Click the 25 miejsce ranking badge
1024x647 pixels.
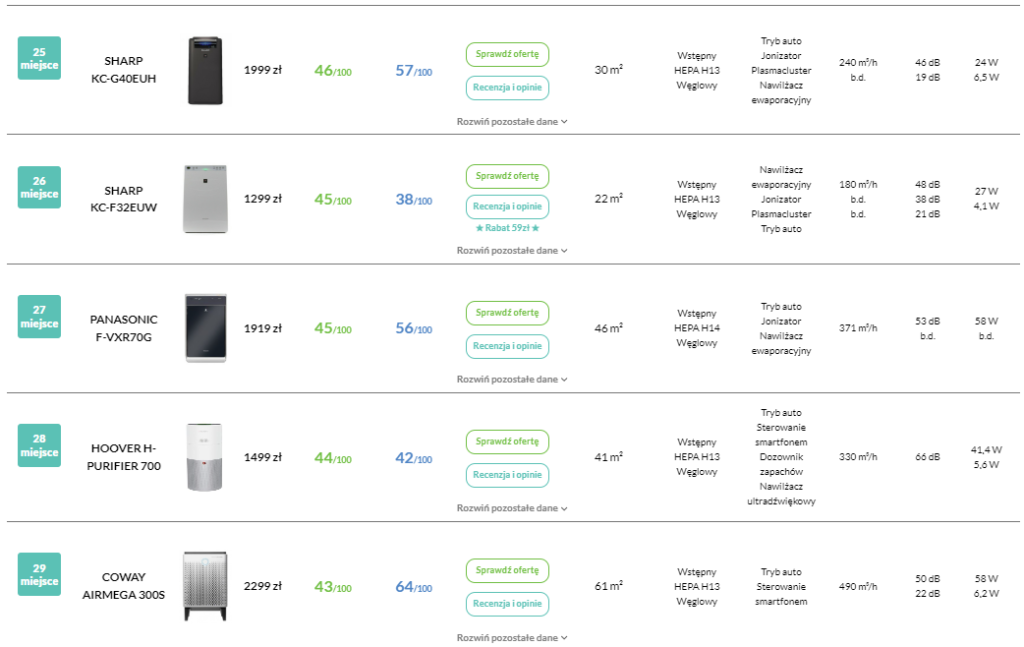pos(39,58)
